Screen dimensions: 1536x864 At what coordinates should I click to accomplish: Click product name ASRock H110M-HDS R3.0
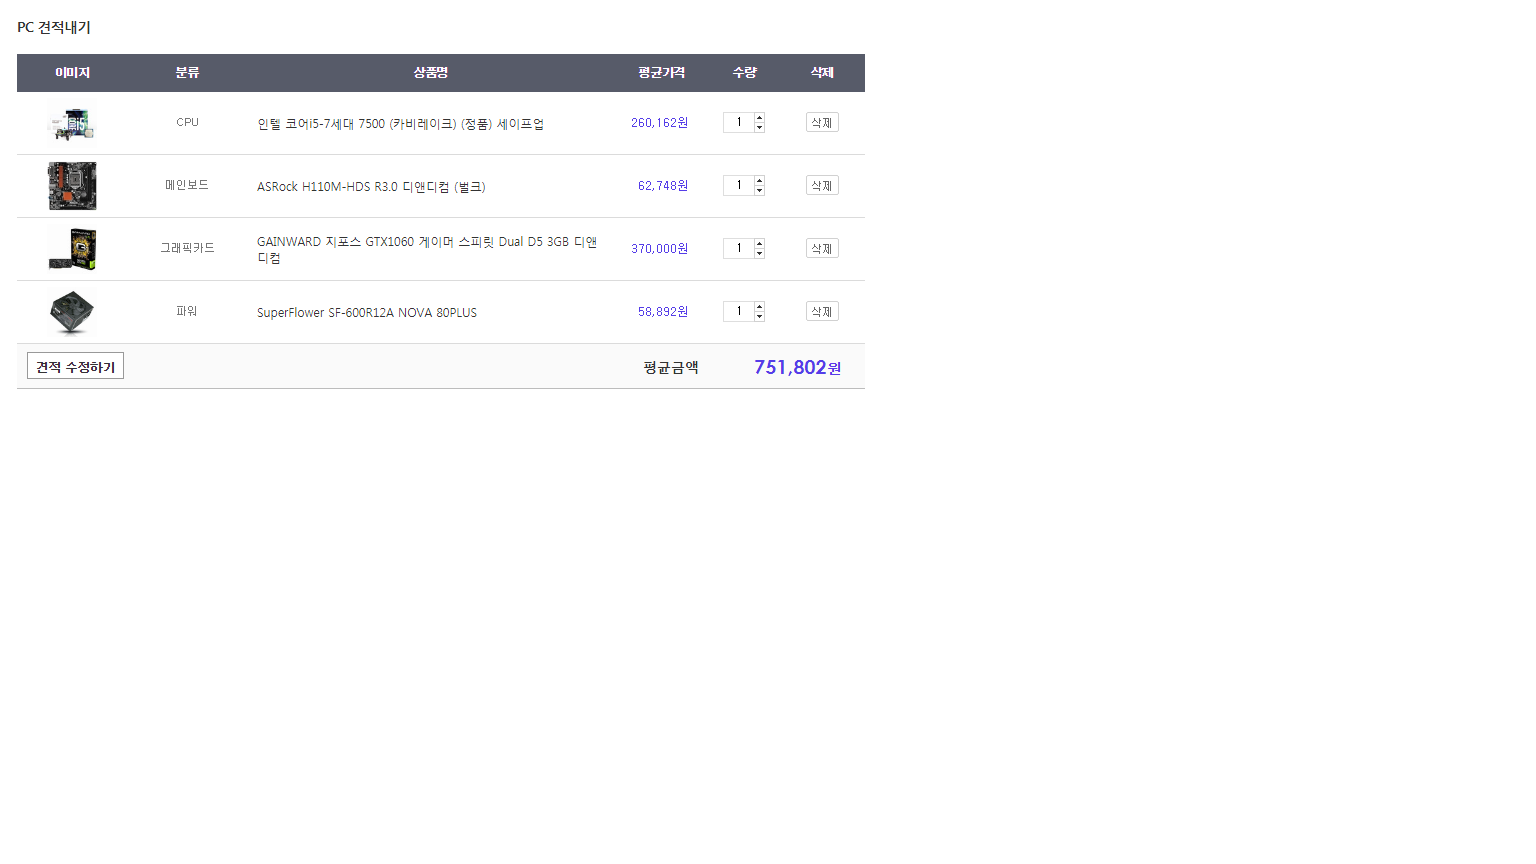tap(371, 187)
